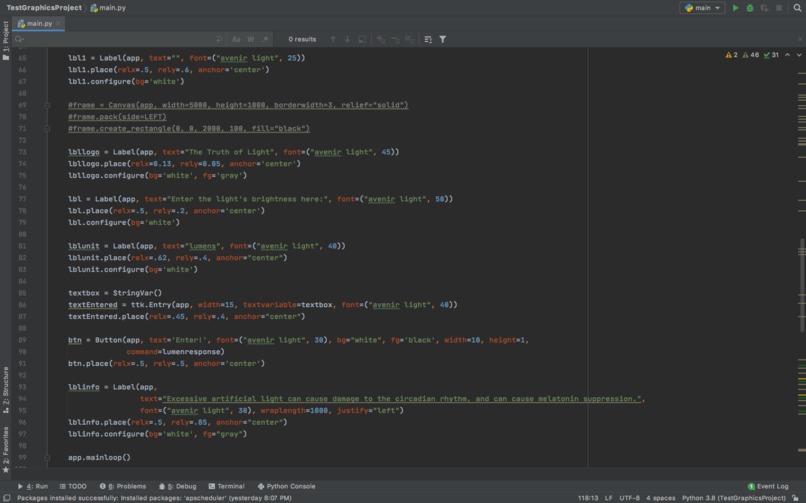Click line number 77 in the gutter

22,199
